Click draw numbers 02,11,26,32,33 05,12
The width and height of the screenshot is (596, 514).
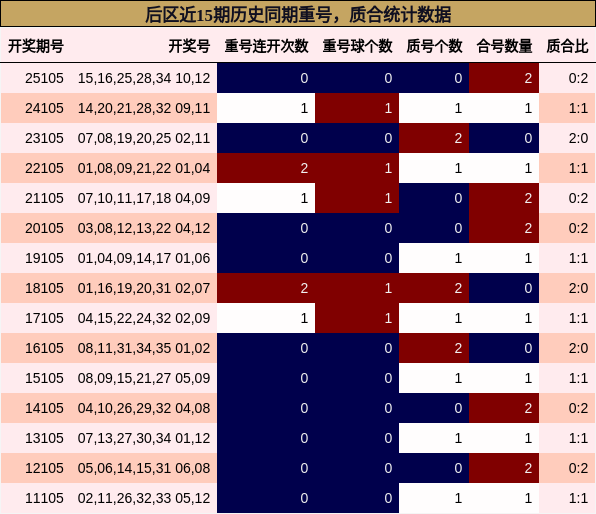pos(144,498)
